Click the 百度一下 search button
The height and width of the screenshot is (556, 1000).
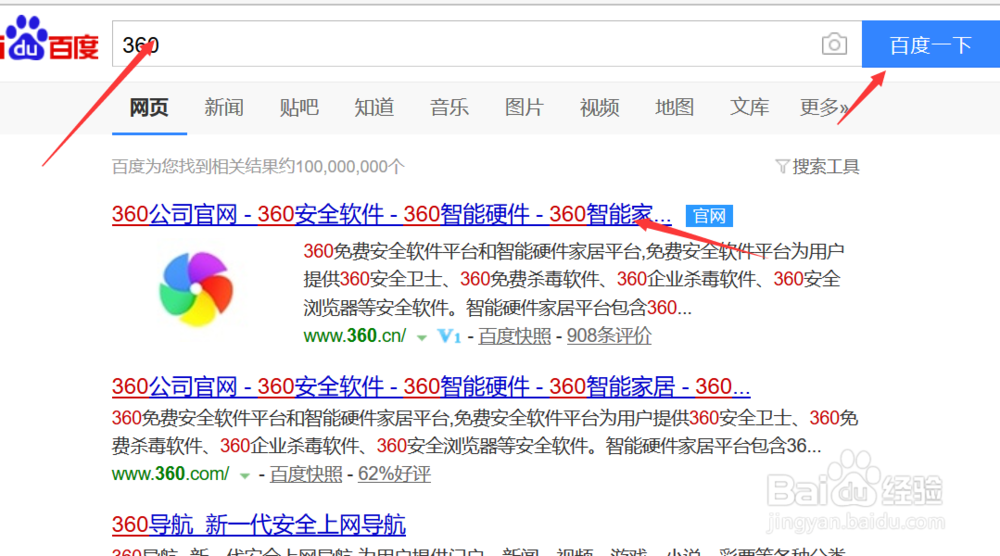click(x=930, y=44)
